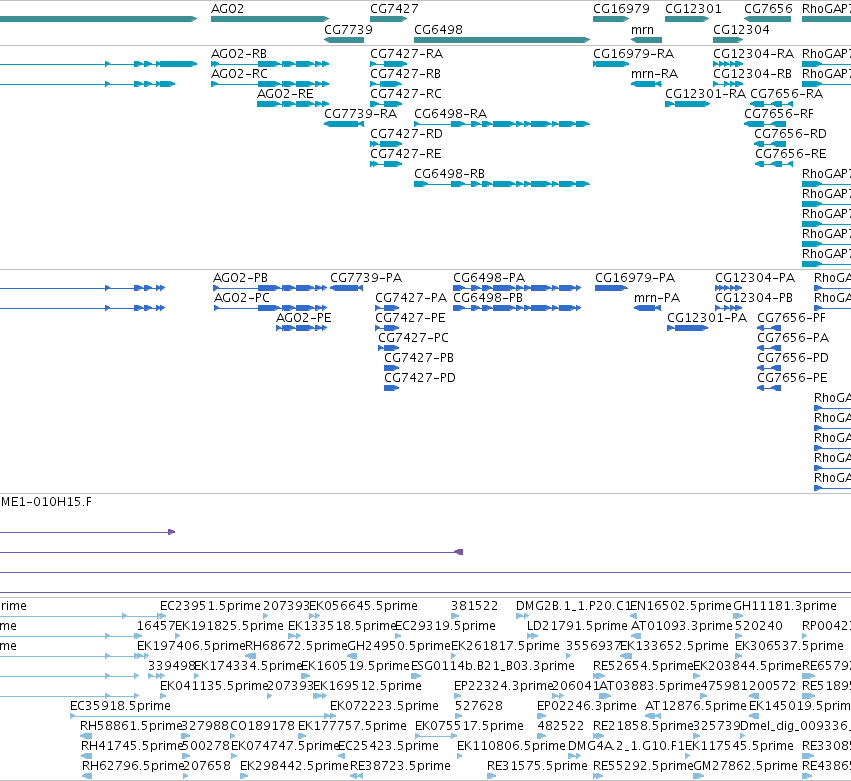Open the AGO2-PC protein feature
The height and width of the screenshot is (781, 851).
click(x=270, y=308)
